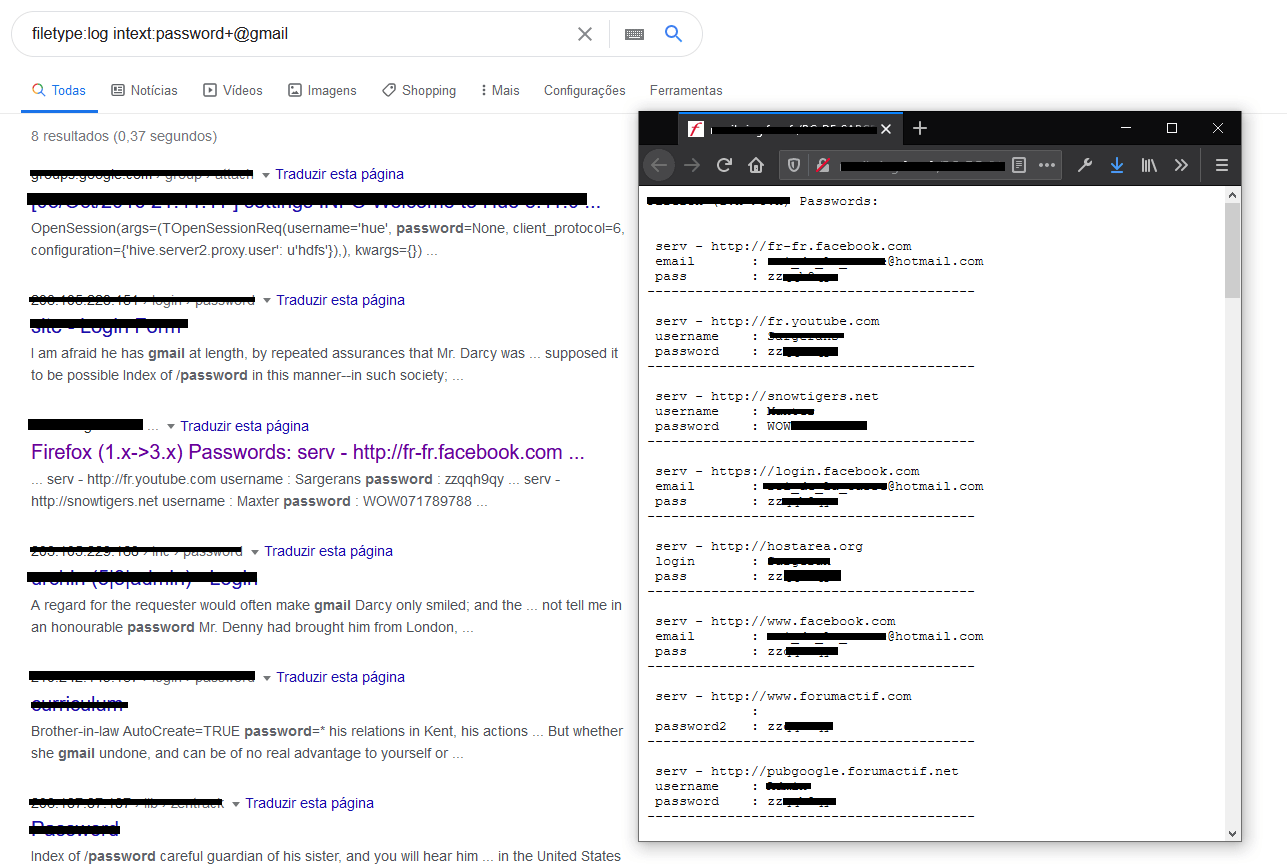Image resolution: width=1287 pixels, height=868 pixels.
Task: Click the blue Google search magnifier
Action: tap(673, 33)
